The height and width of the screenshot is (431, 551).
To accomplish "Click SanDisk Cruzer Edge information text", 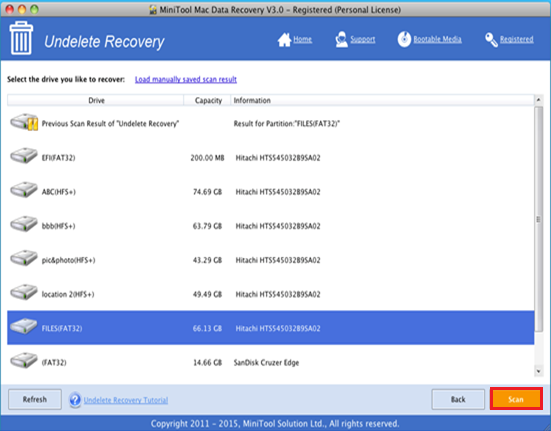I will (266, 363).
